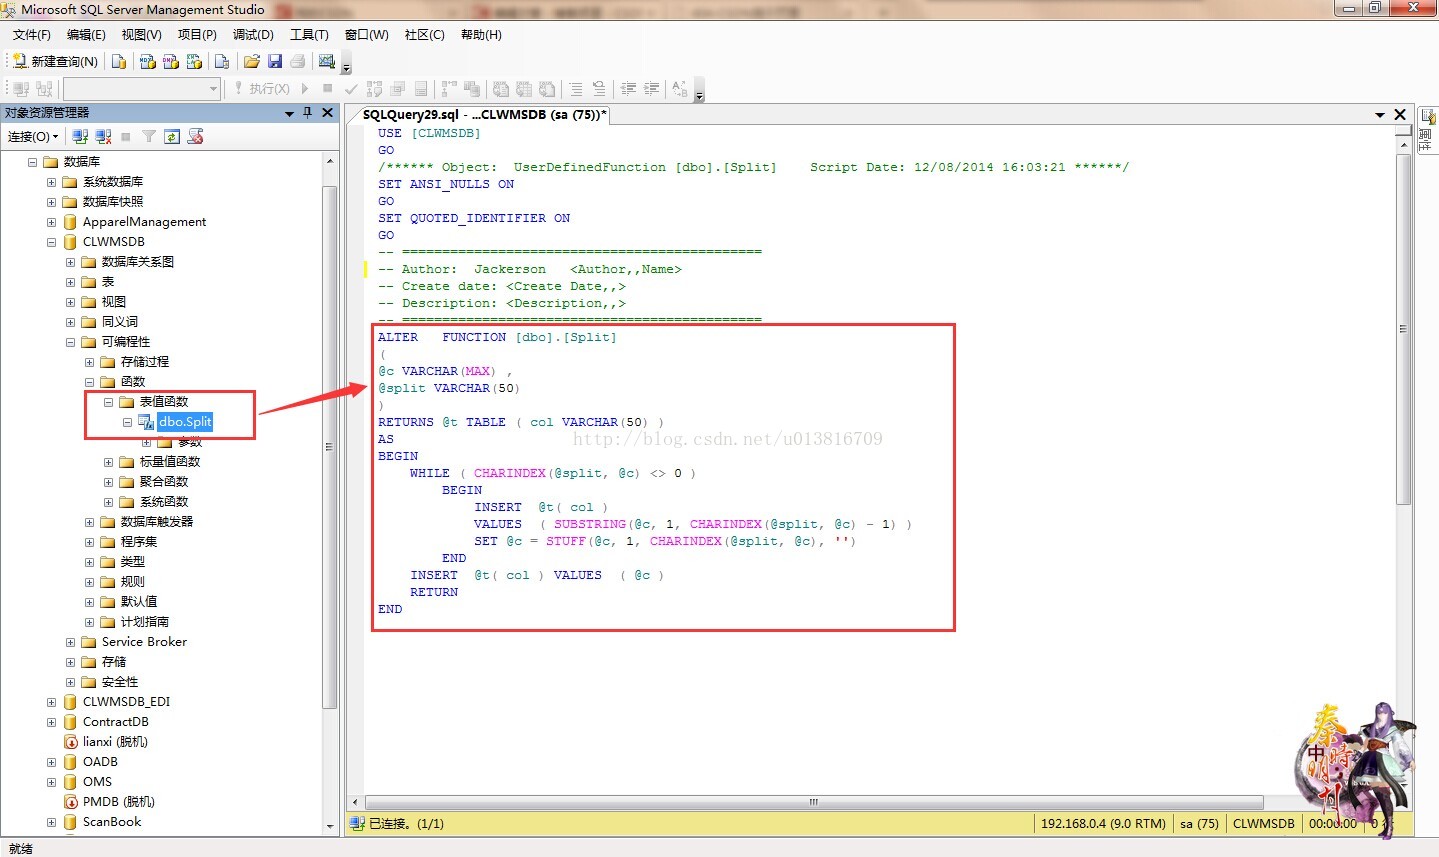This screenshot has width=1439, height=857.
Task: Open the View (视图) menu
Action: click(141, 35)
